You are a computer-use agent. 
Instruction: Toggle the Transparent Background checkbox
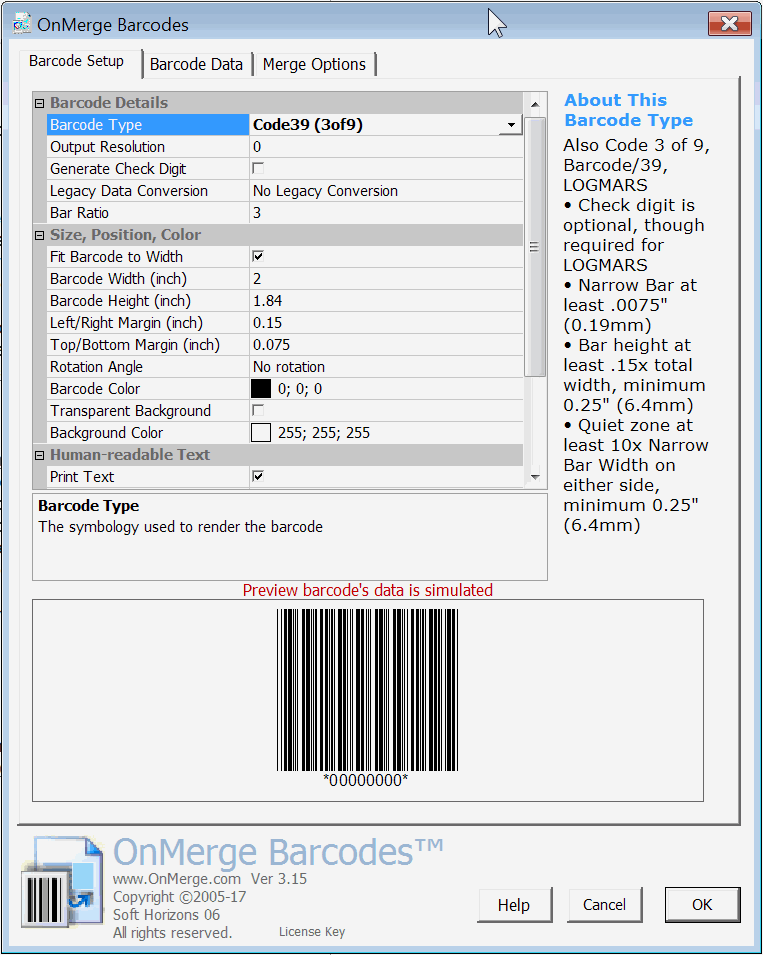[258, 411]
